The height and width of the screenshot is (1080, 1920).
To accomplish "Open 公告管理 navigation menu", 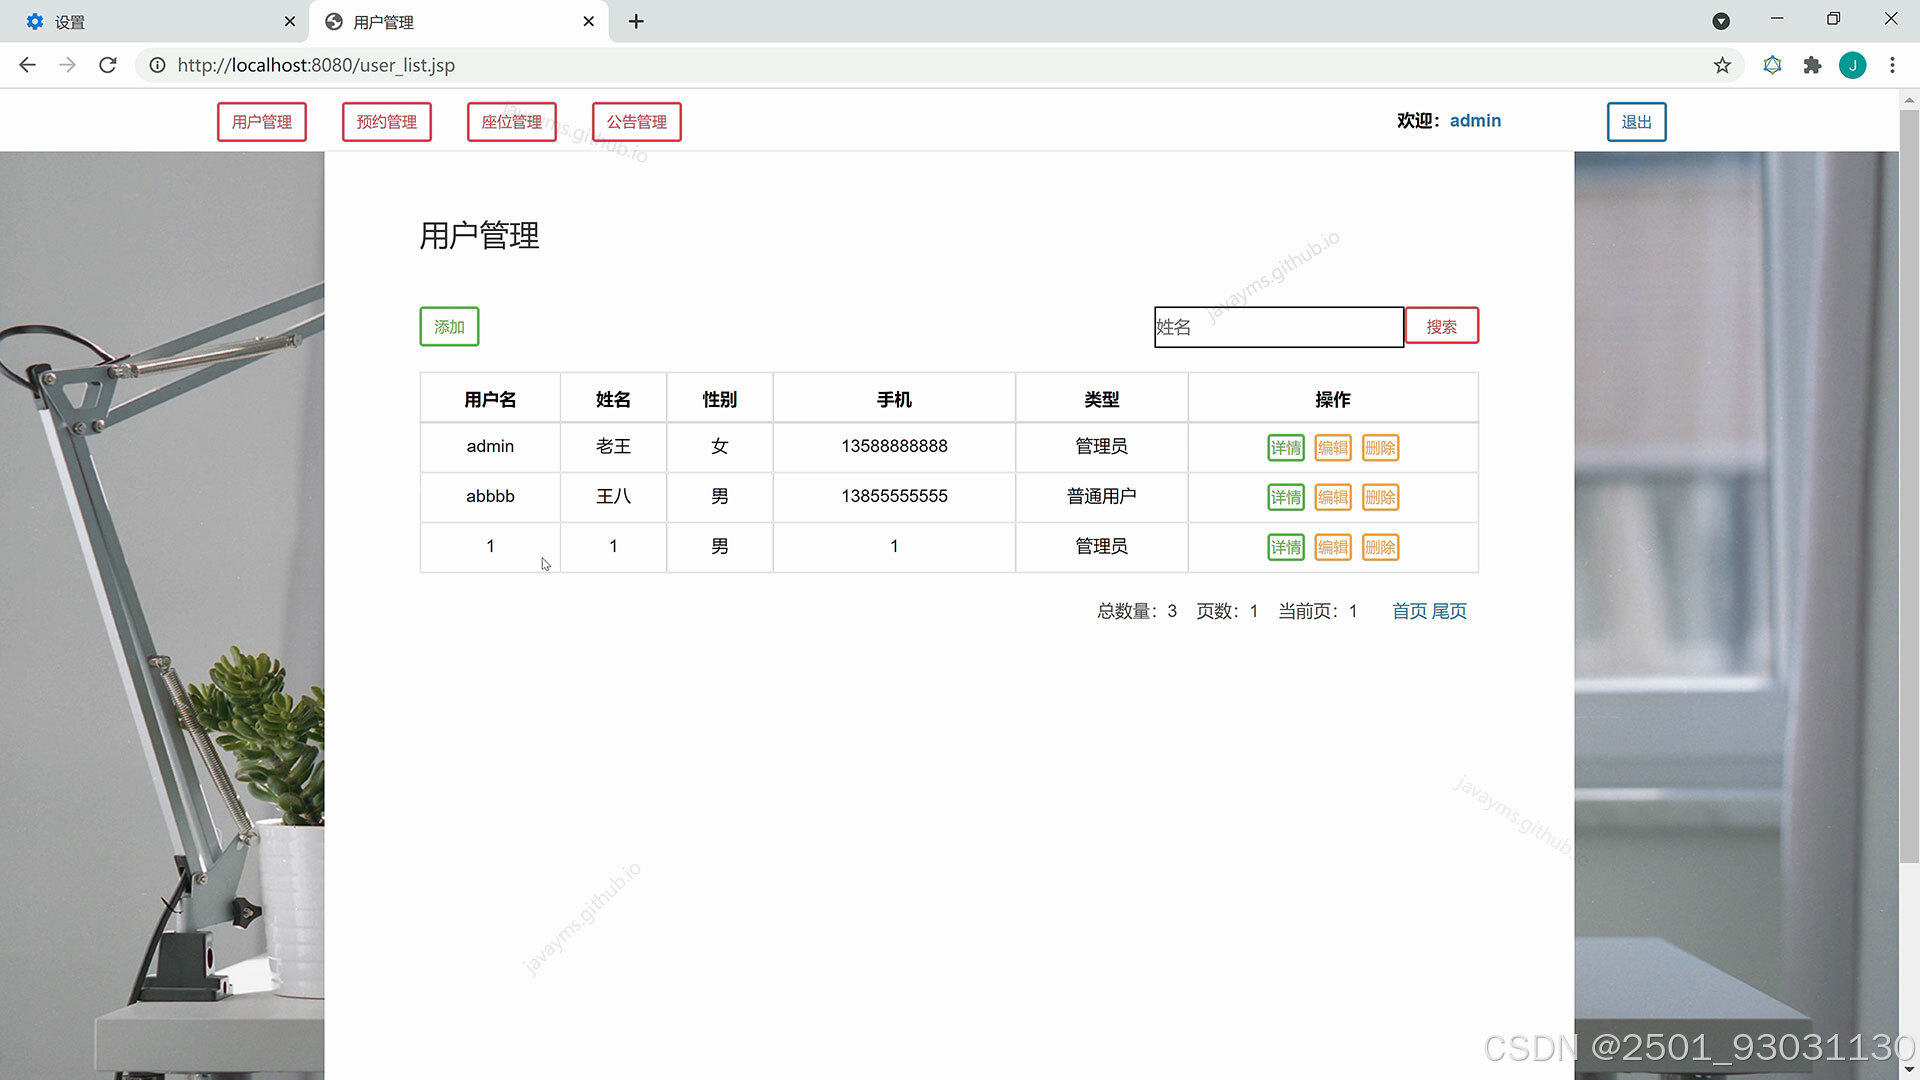I will pyautogui.click(x=637, y=122).
